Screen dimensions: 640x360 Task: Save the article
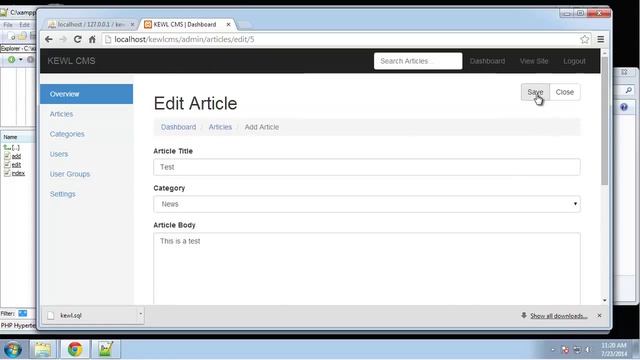(535, 92)
